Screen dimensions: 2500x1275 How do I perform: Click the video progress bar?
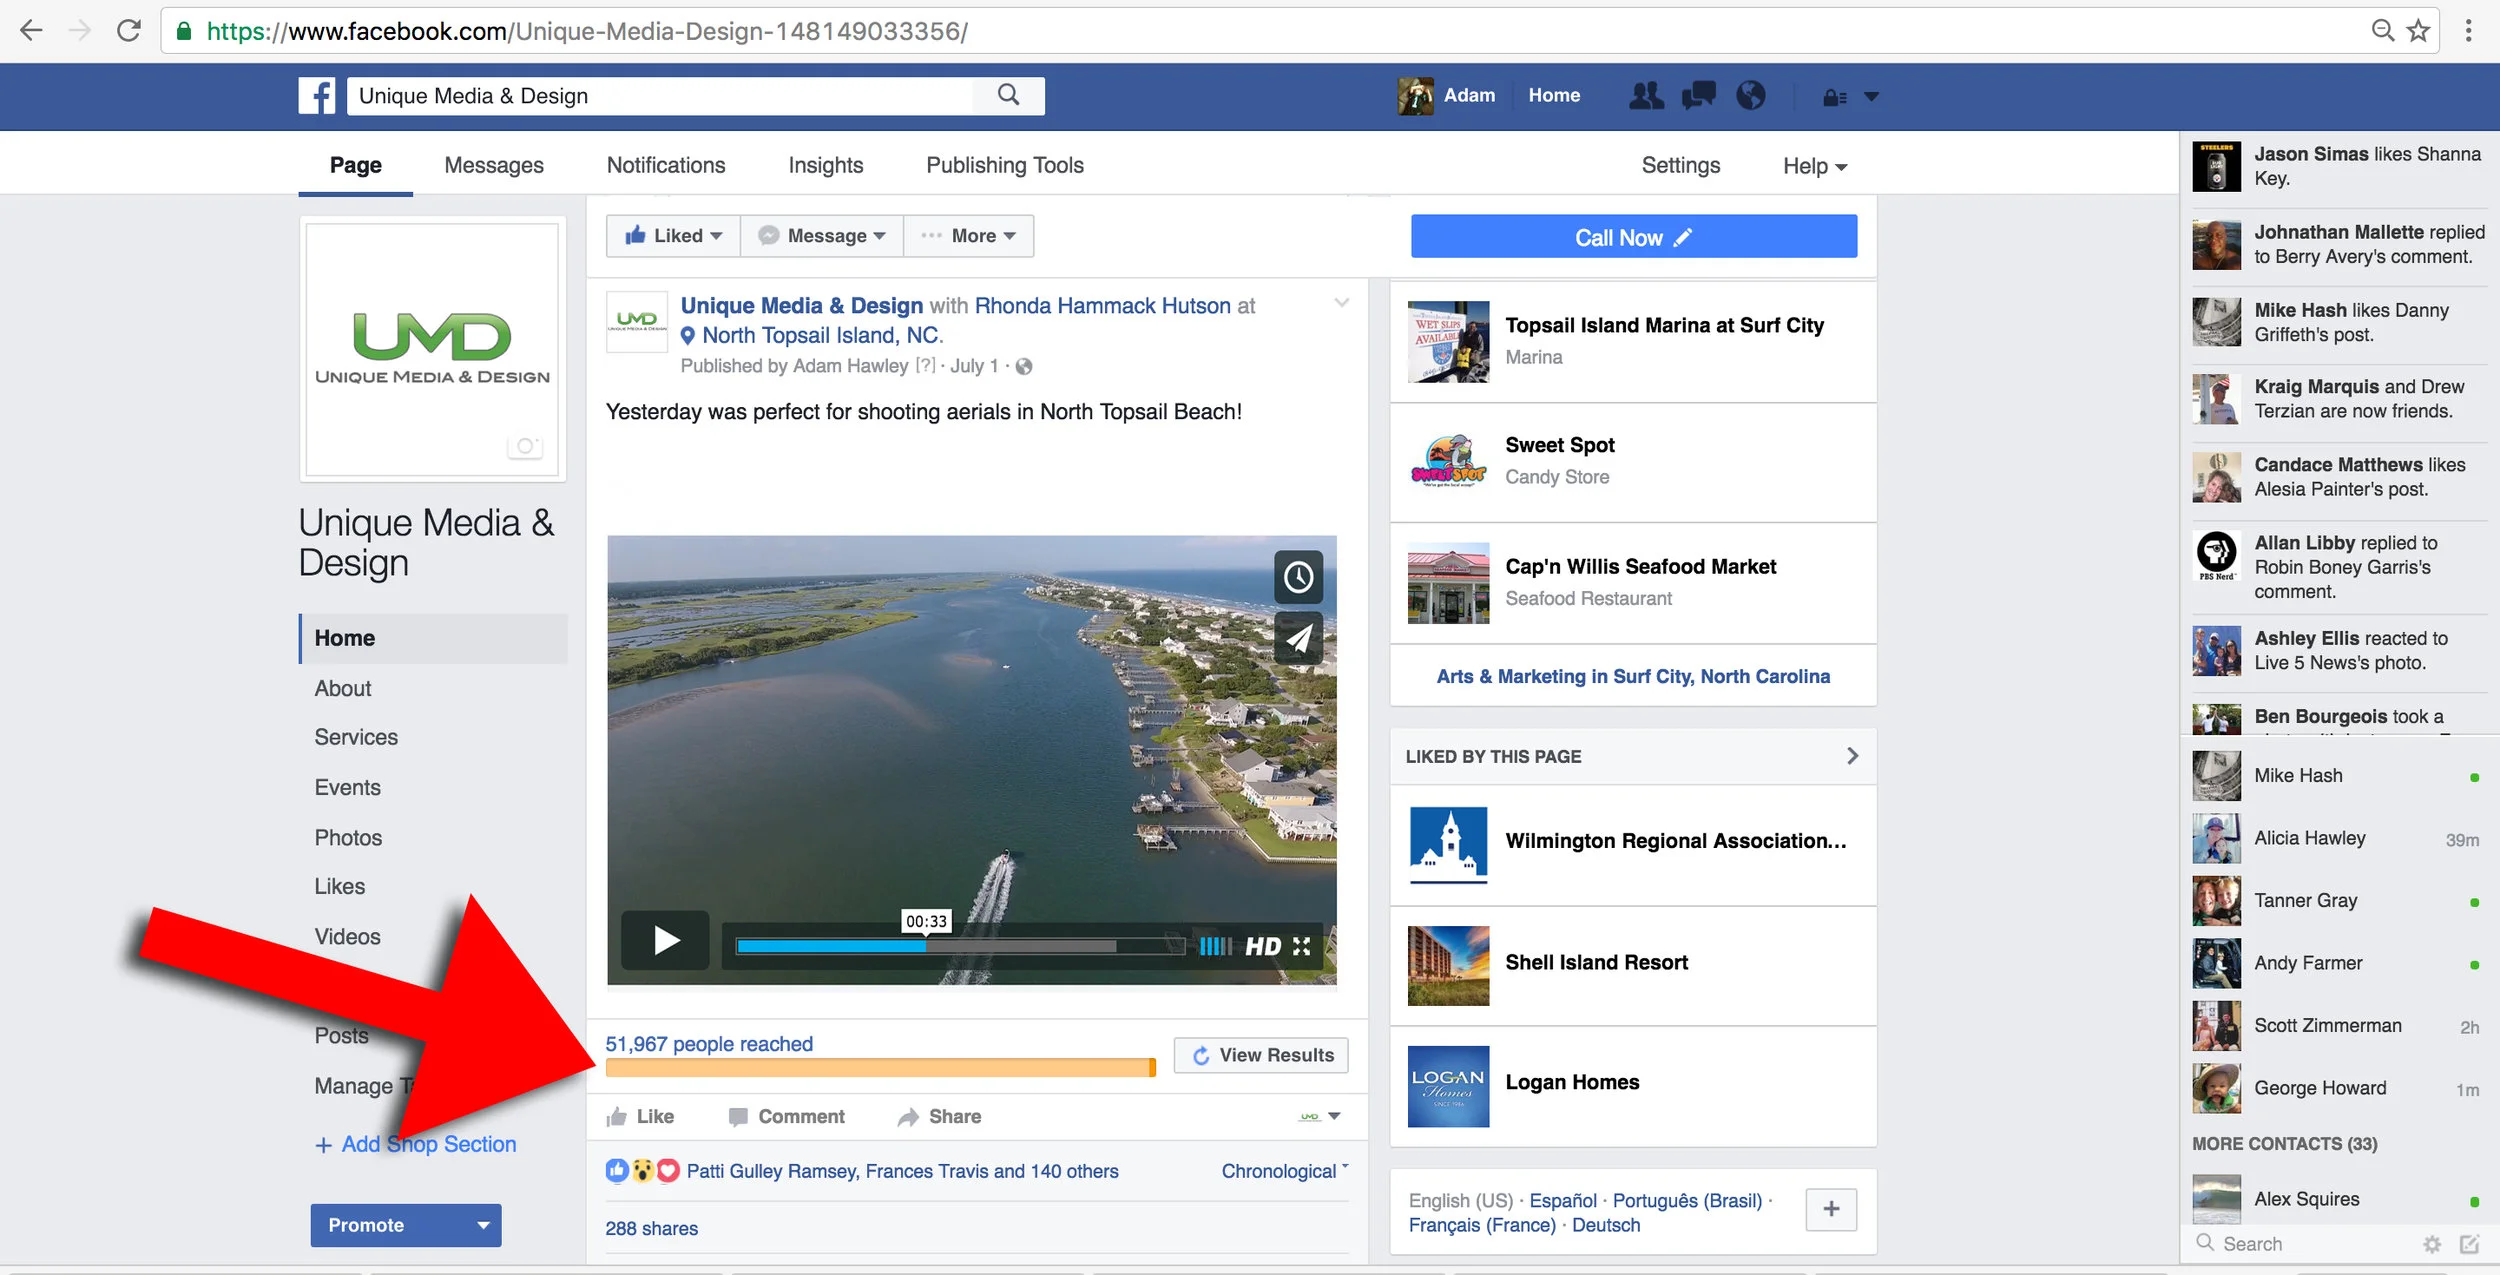(x=958, y=946)
